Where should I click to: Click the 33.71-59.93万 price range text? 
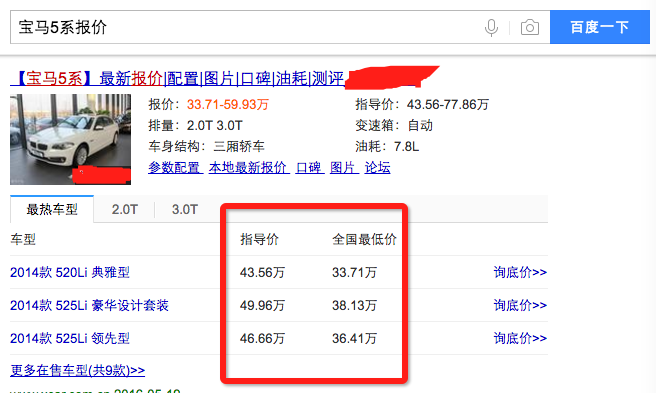click(228, 104)
